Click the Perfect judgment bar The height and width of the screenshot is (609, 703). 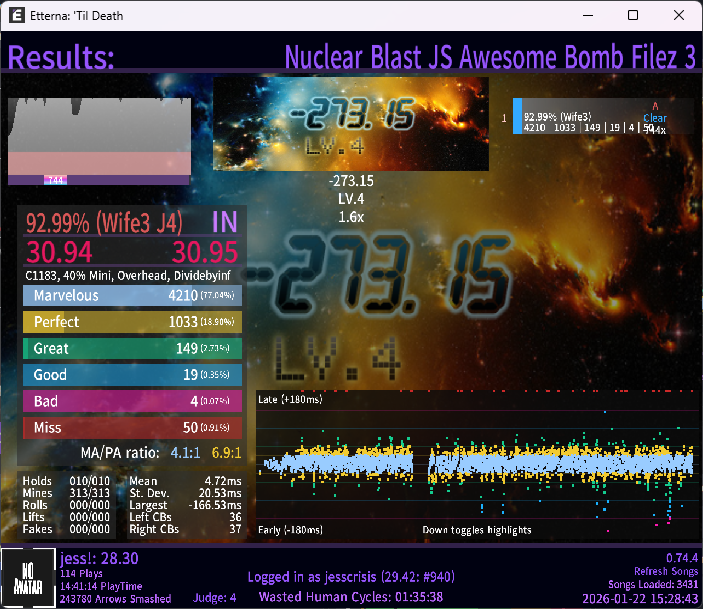133,322
